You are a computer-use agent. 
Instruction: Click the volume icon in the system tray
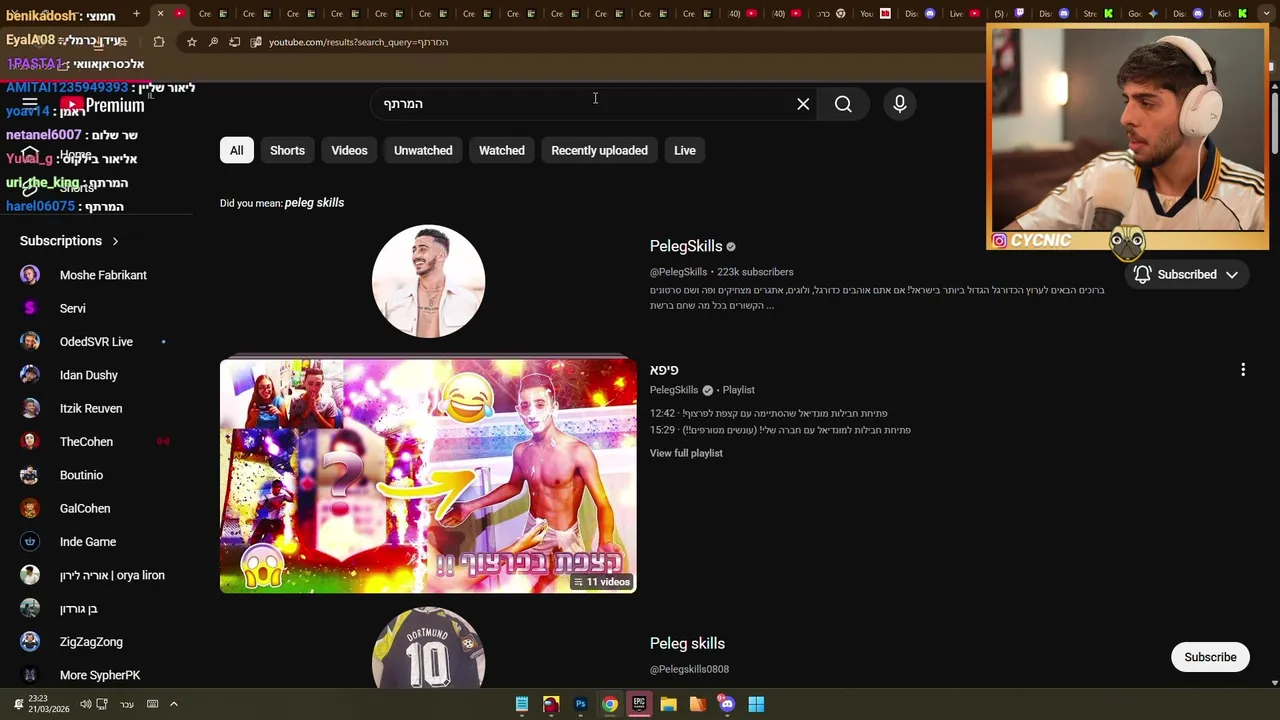point(86,704)
